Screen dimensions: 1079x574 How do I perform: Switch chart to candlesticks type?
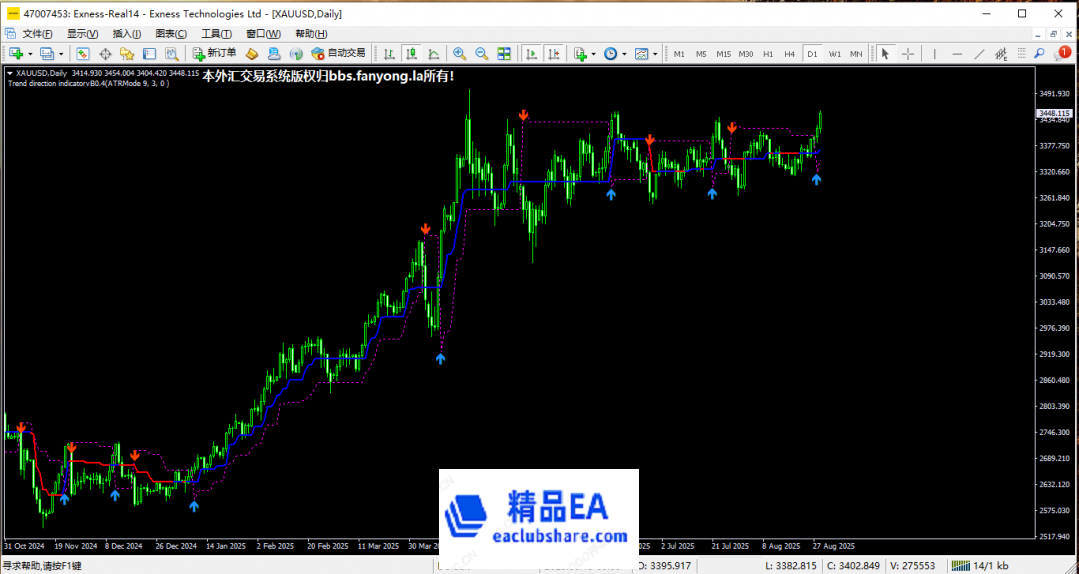412,54
